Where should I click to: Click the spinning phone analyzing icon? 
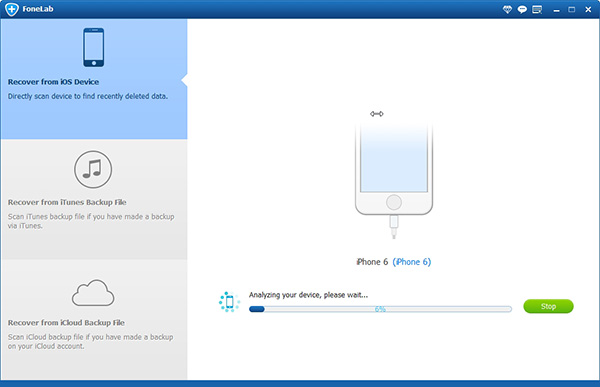coord(229,302)
